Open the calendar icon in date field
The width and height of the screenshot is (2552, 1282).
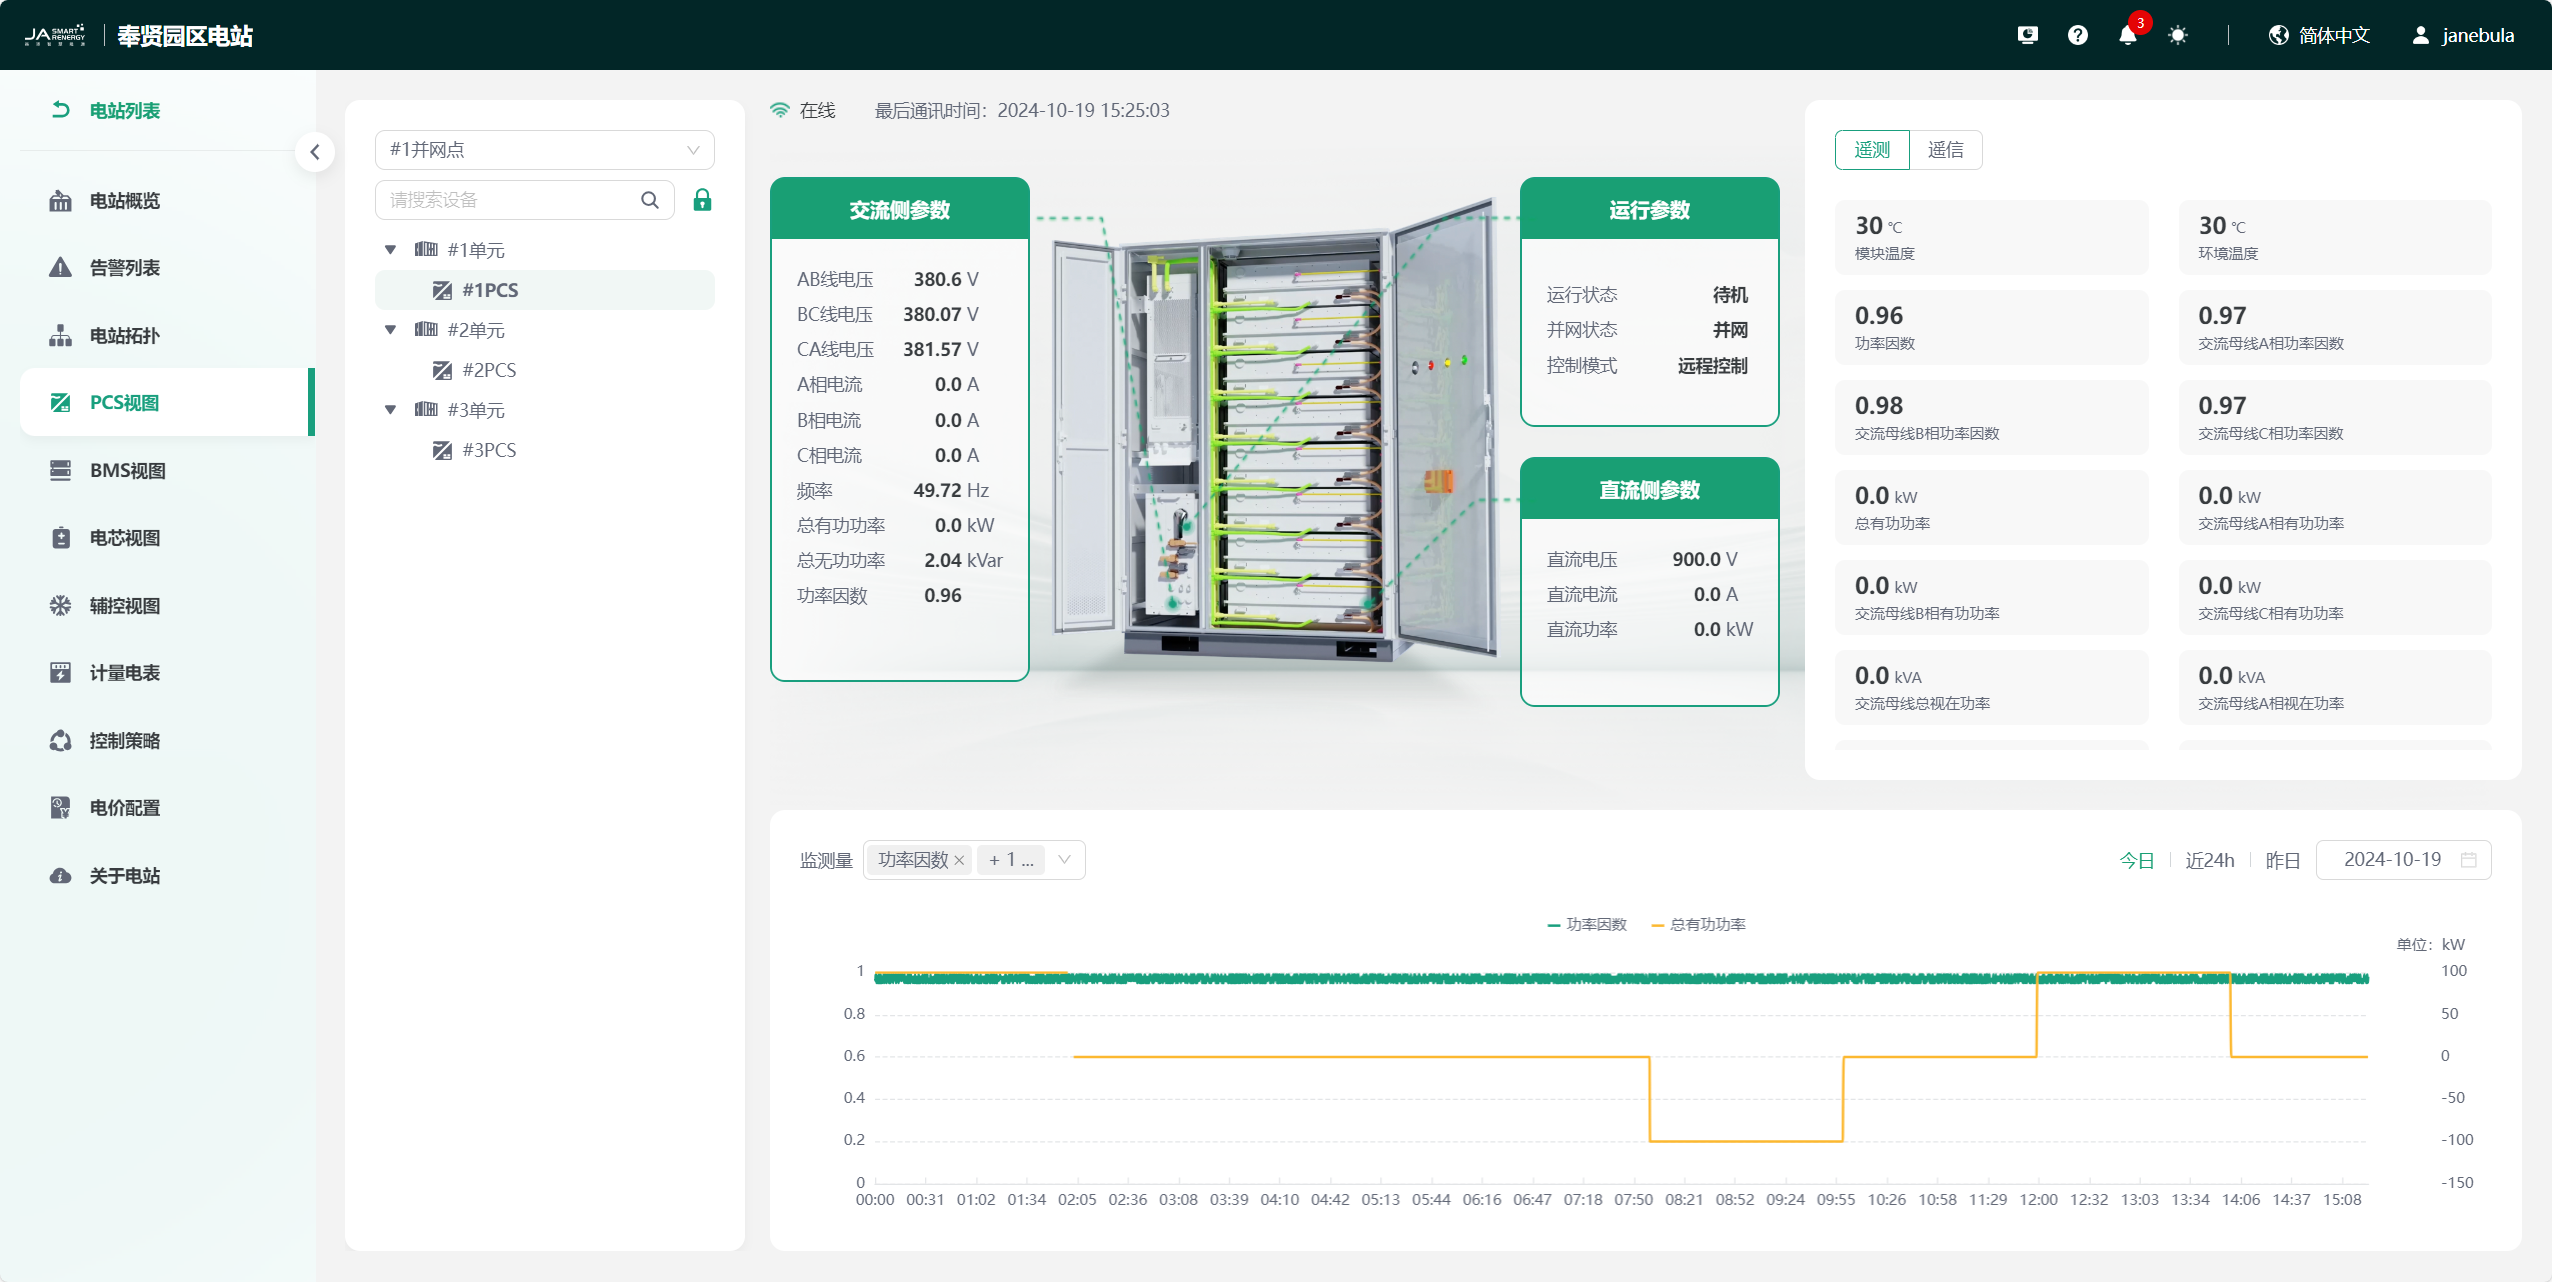(x=2468, y=860)
